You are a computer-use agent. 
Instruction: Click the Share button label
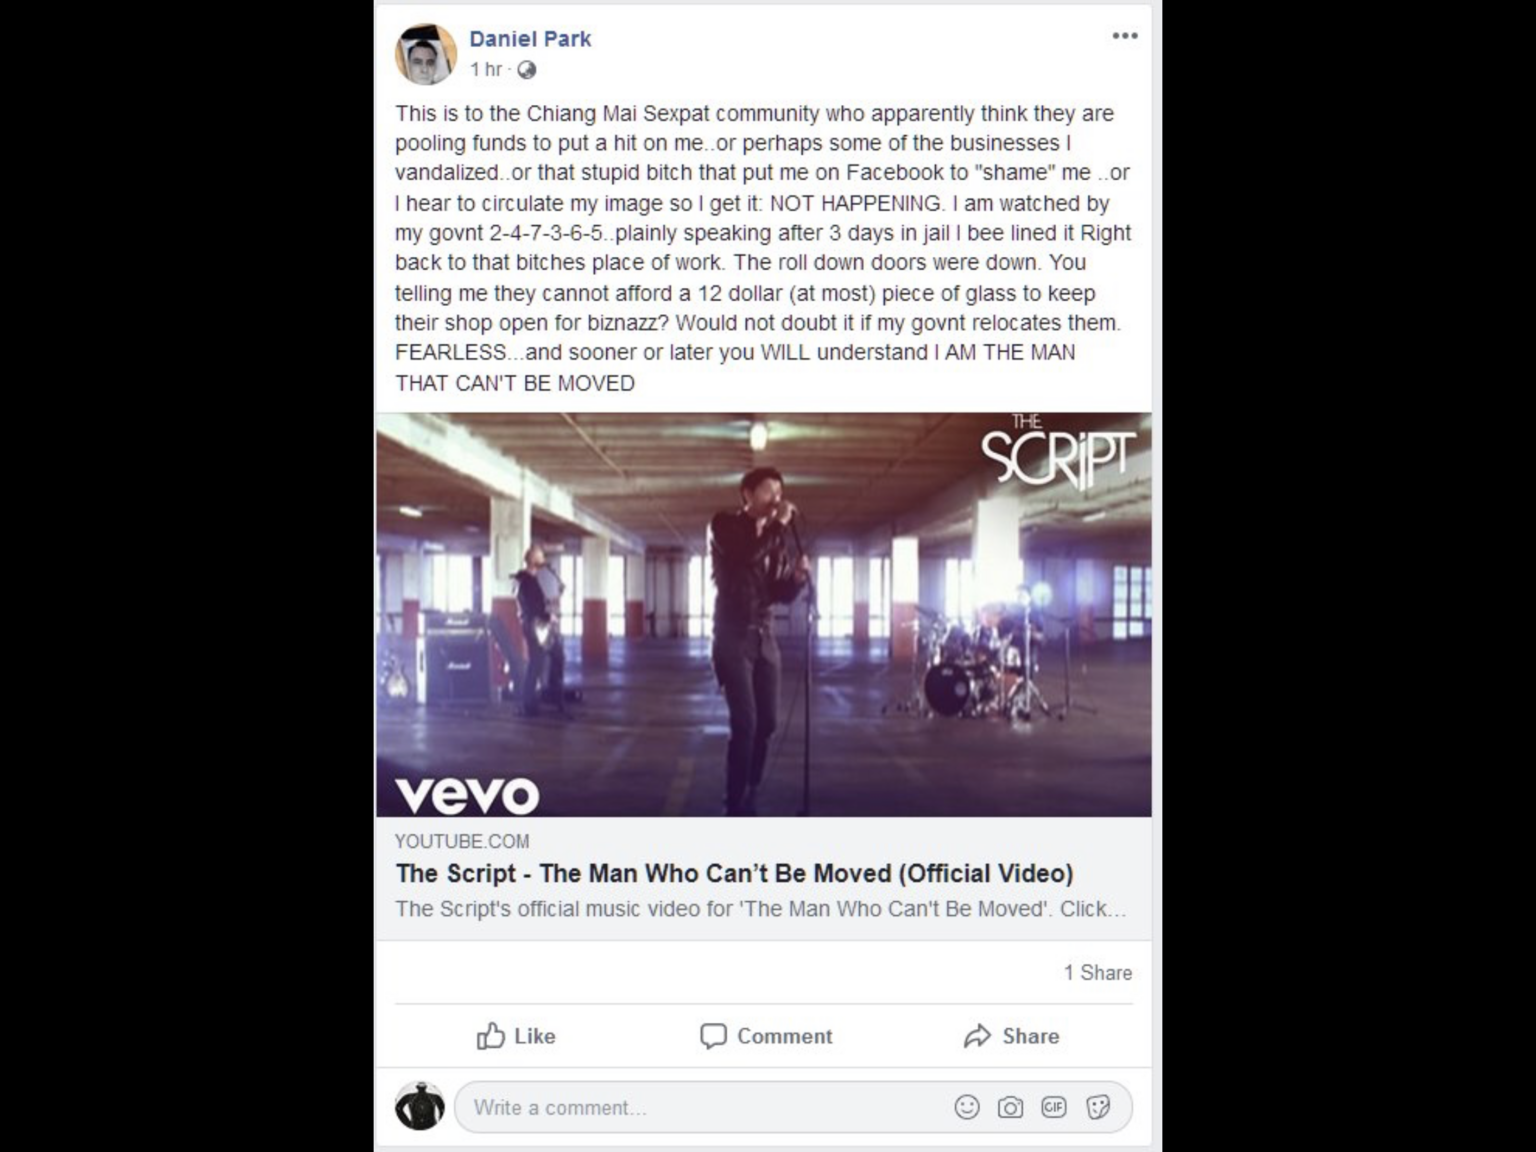point(1030,1036)
